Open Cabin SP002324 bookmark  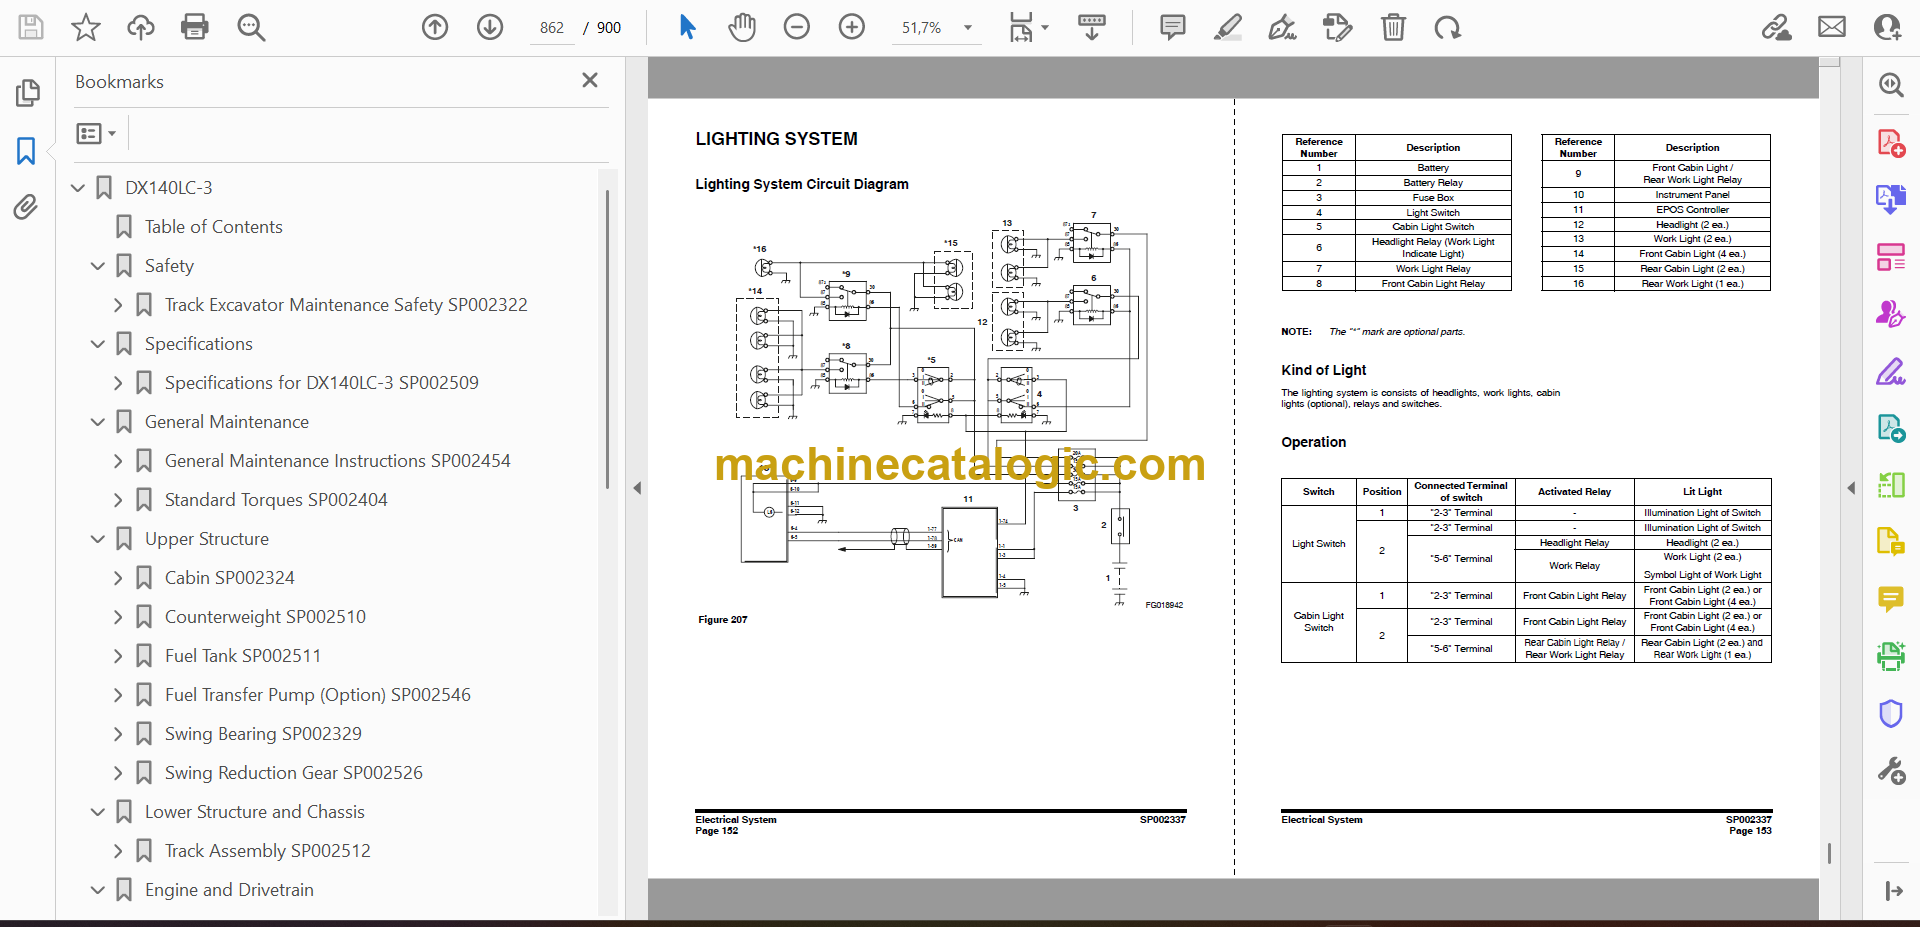point(229,577)
